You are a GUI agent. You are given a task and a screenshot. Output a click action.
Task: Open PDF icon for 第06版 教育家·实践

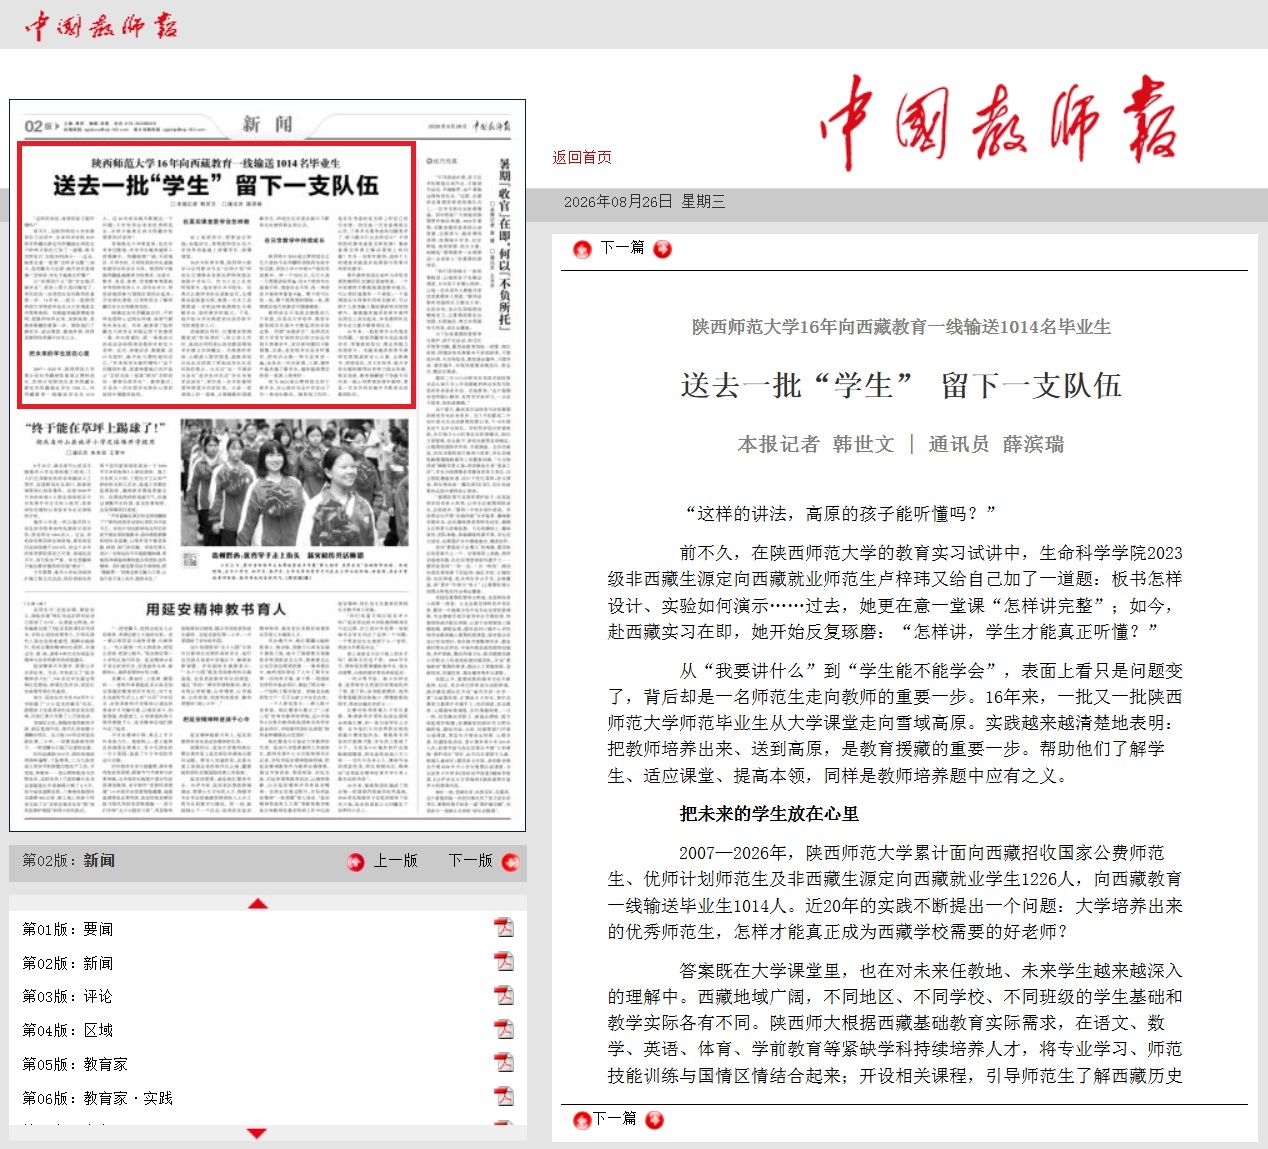click(504, 1096)
